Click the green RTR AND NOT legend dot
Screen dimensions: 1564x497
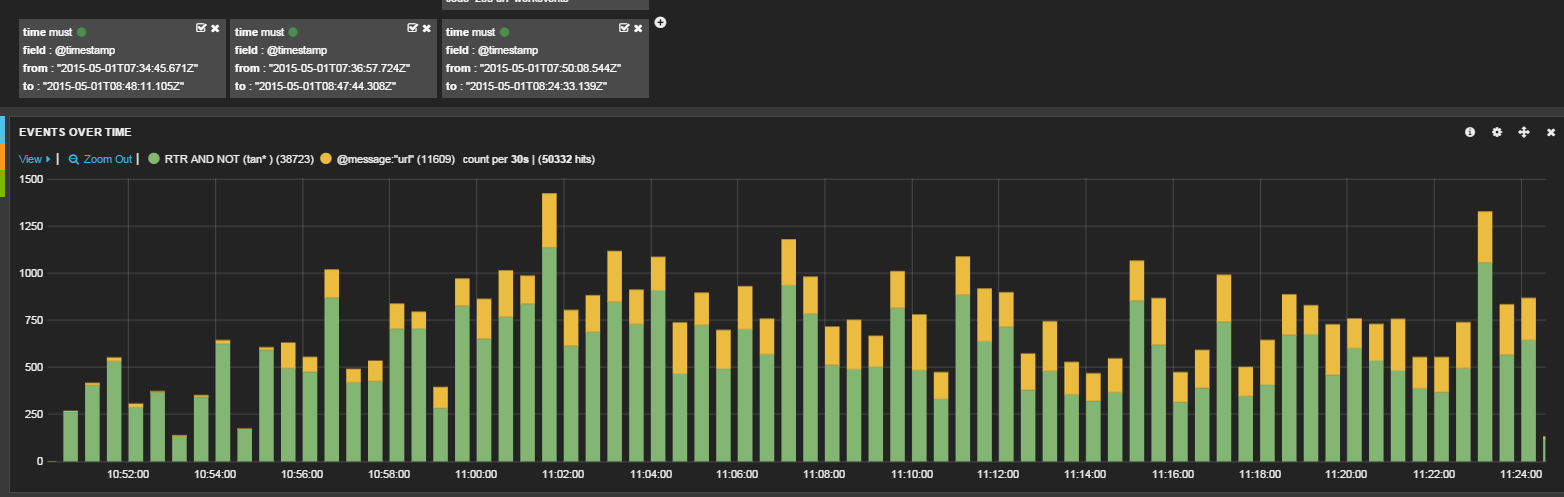(153, 159)
